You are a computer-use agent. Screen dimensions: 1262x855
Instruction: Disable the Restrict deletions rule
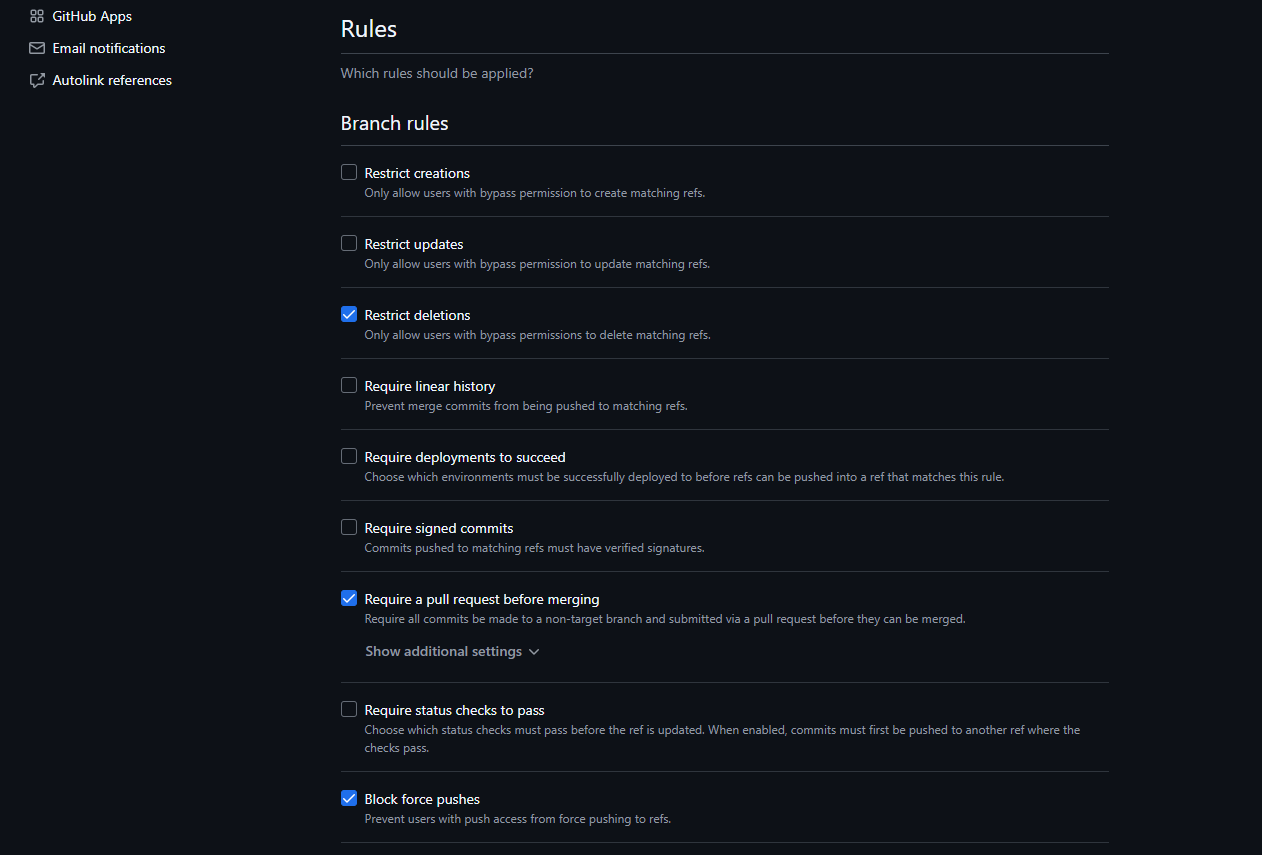pos(348,313)
